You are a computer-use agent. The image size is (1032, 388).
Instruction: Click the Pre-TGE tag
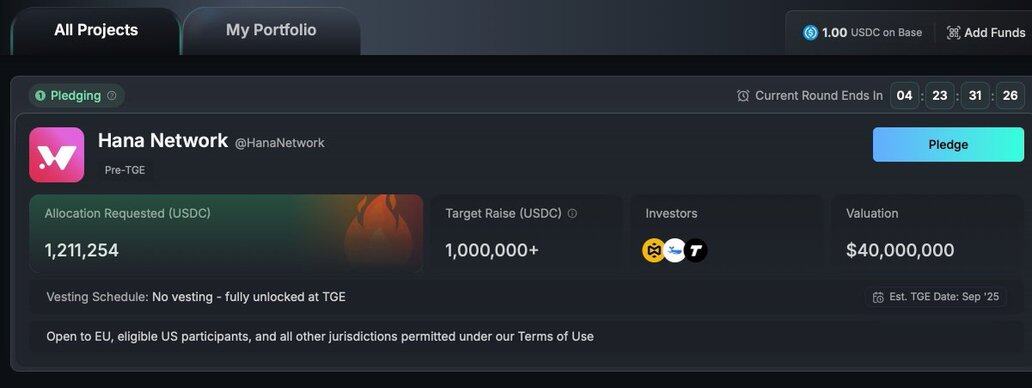coord(125,170)
